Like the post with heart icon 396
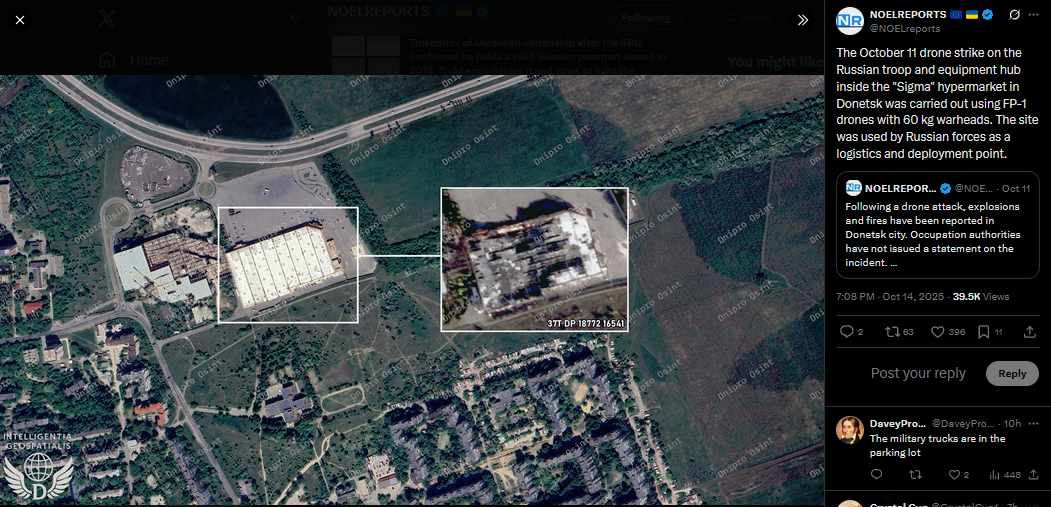This screenshot has width=1051, height=507. [938, 331]
